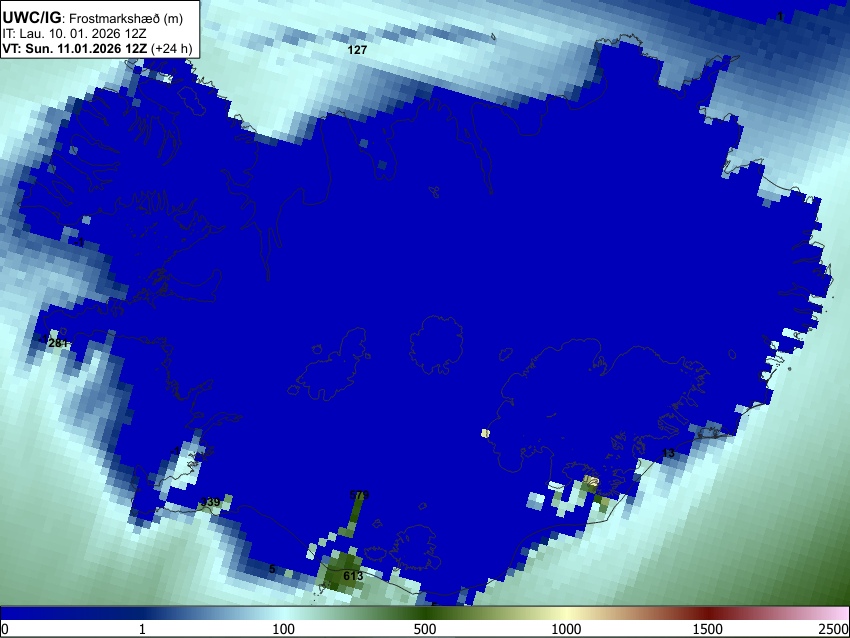Click the dark red section of the color scale

pos(707,614)
